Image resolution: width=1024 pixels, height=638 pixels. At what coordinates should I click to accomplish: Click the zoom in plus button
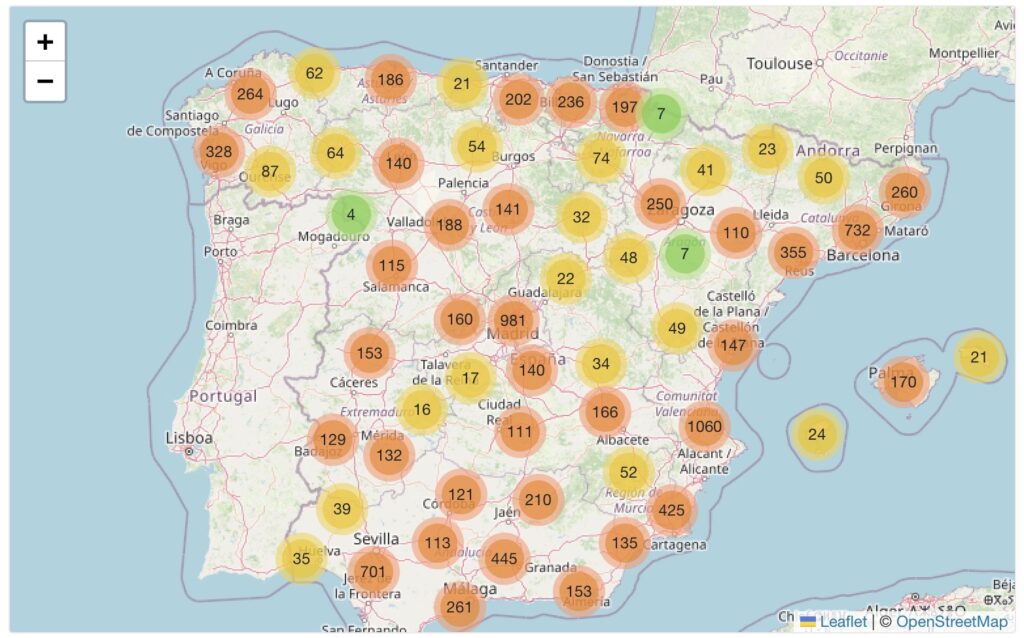[45, 42]
